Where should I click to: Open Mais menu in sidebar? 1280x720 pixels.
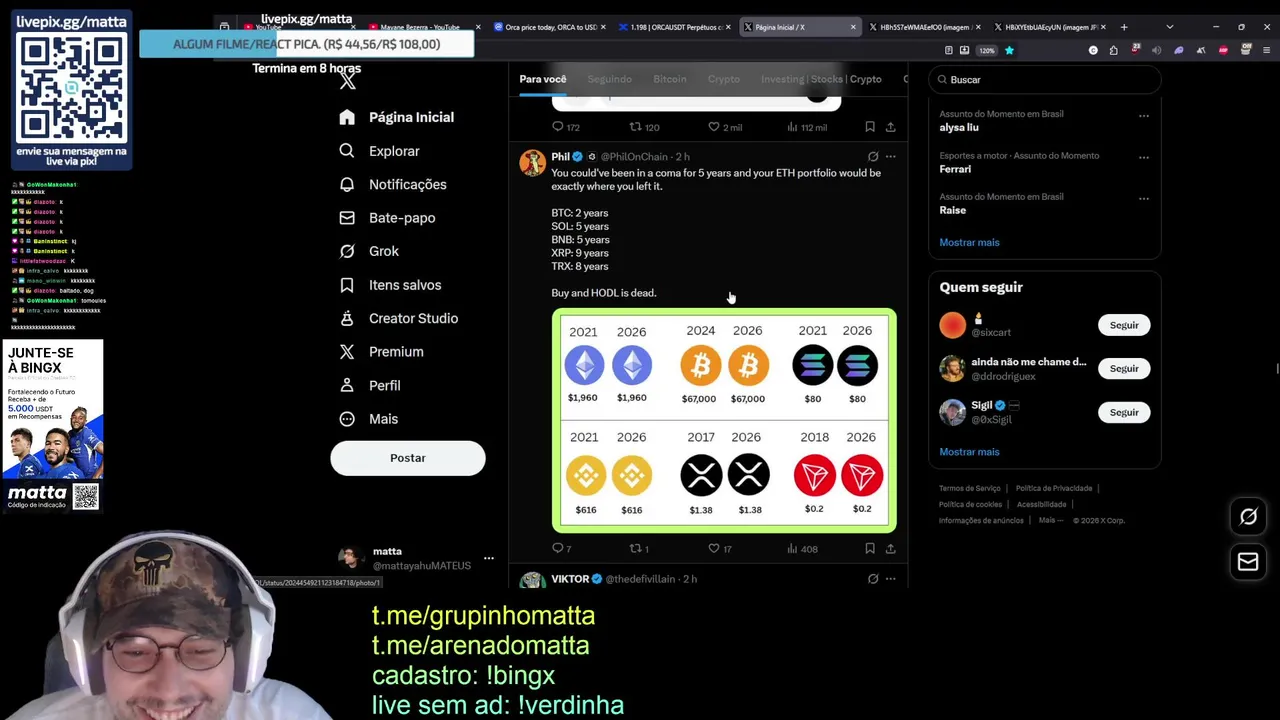[x=368, y=419]
